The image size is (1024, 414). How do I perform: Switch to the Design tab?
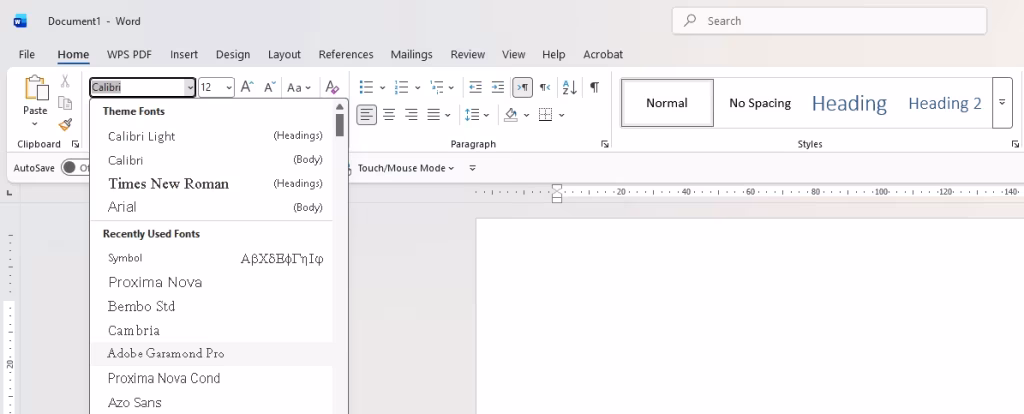click(x=233, y=54)
